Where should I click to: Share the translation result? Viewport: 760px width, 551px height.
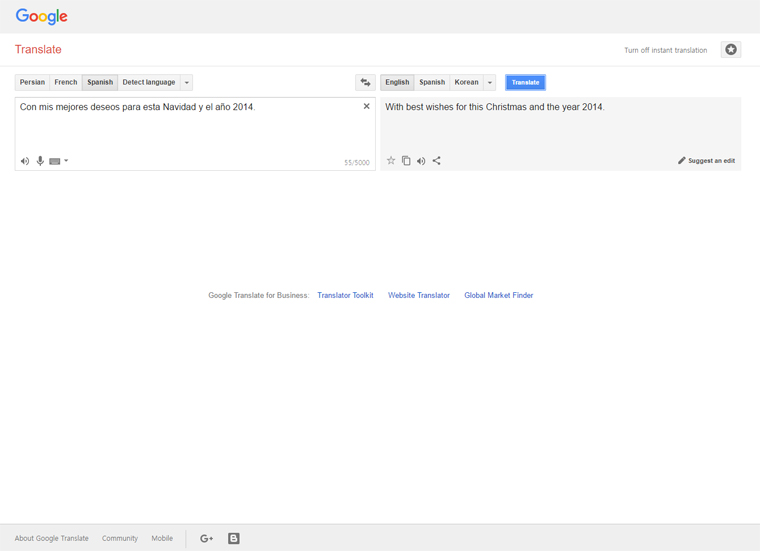(437, 160)
